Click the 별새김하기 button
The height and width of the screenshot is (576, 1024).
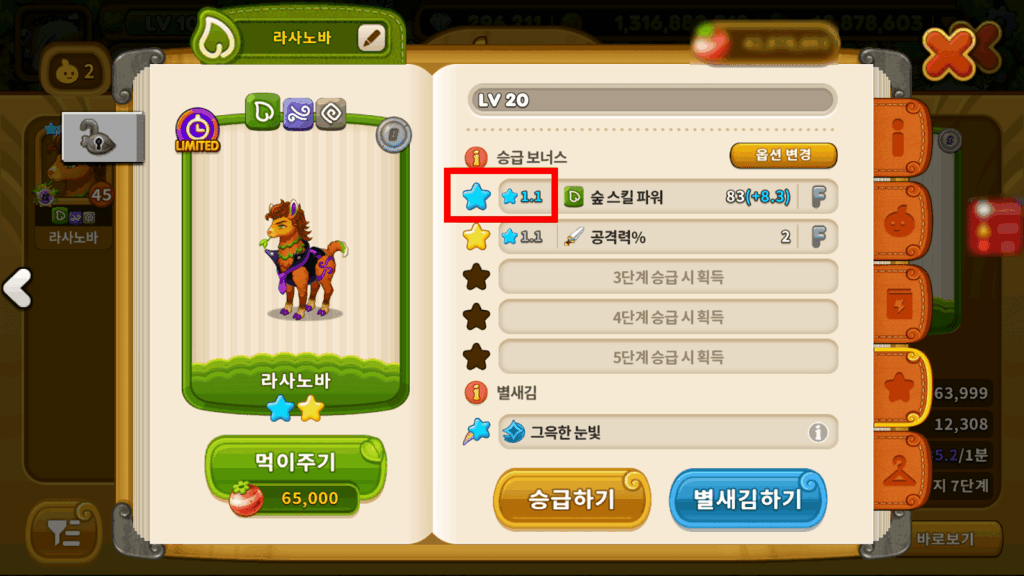[x=748, y=499]
